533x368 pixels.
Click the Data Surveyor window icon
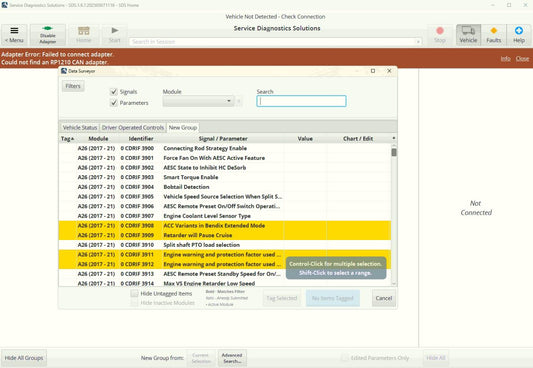click(x=64, y=71)
